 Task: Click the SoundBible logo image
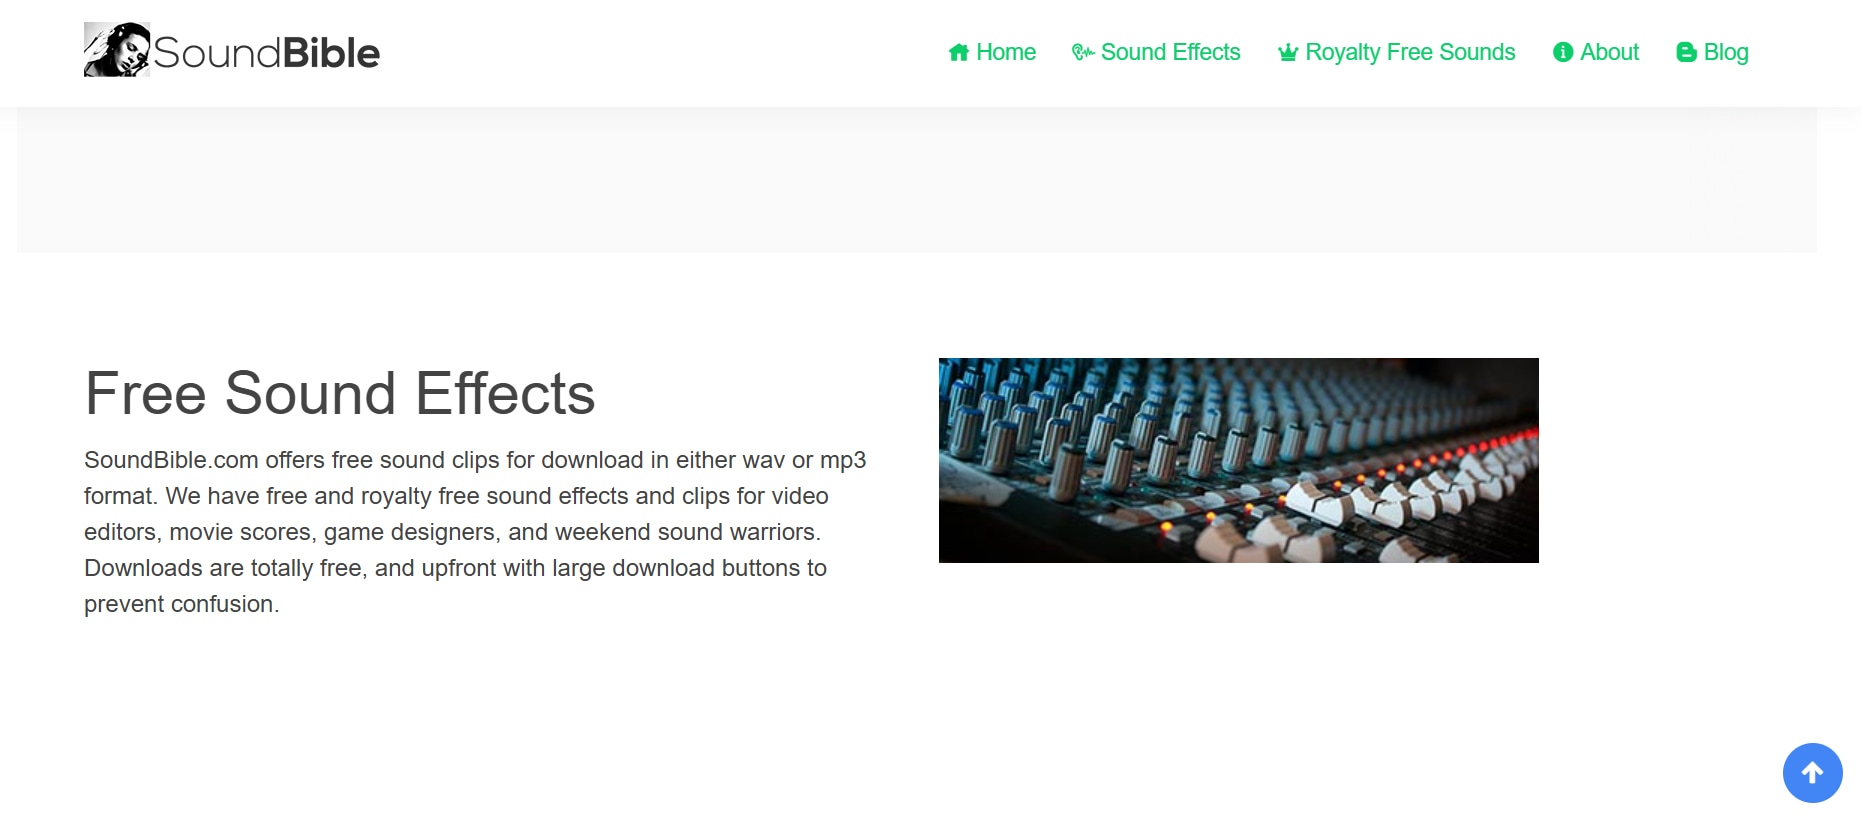117,49
